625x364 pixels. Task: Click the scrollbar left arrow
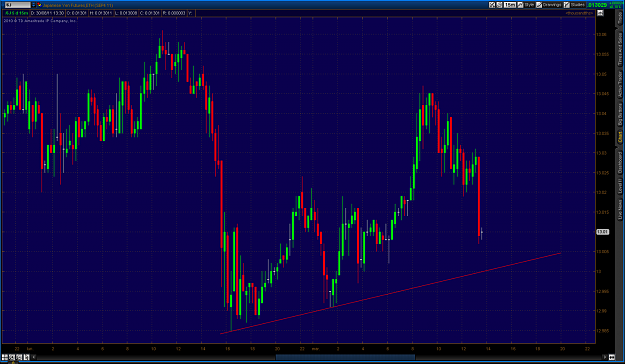[33, 357]
